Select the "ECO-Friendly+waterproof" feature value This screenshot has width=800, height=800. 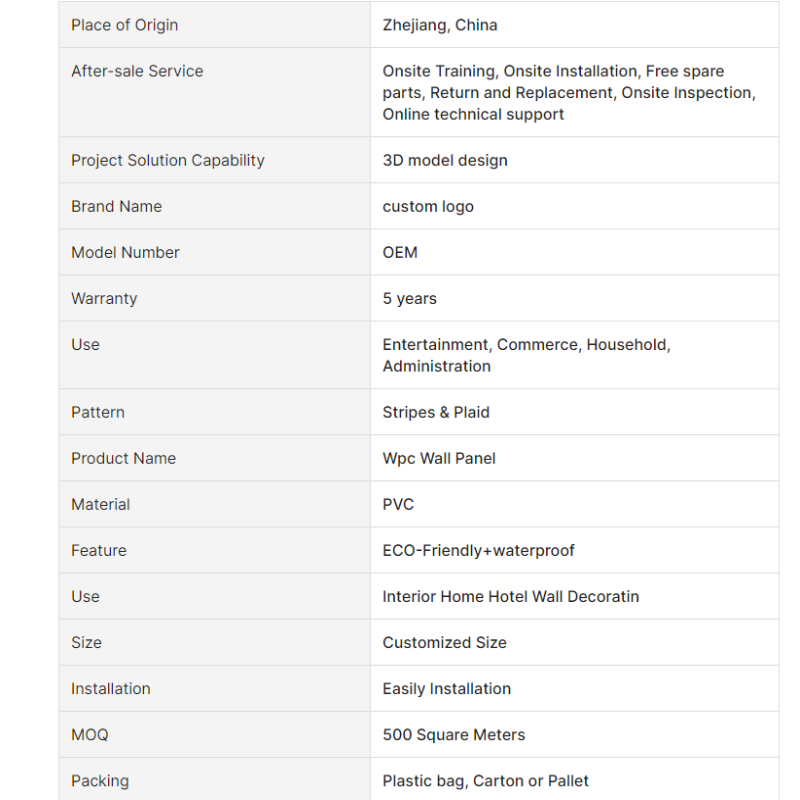coord(478,550)
